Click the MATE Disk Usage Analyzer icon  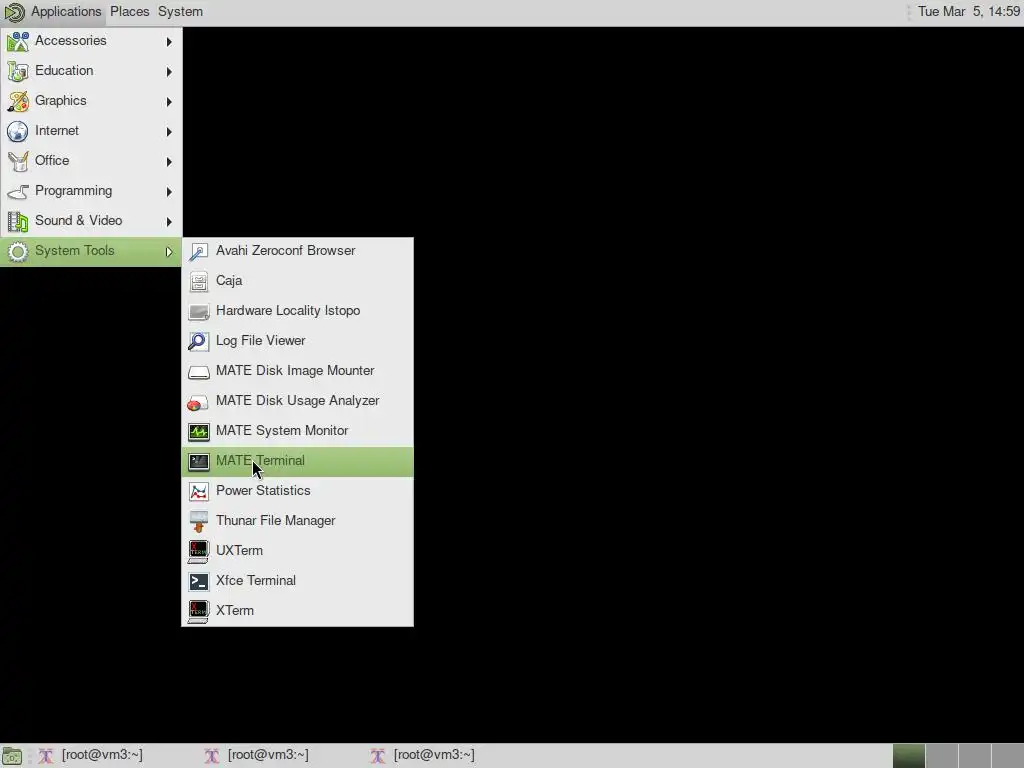click(x=199, y=402)
